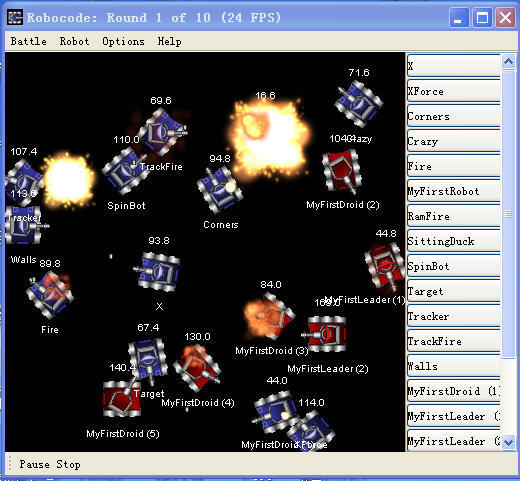
Task: Open the Robot menu
Action: point(74,41)
